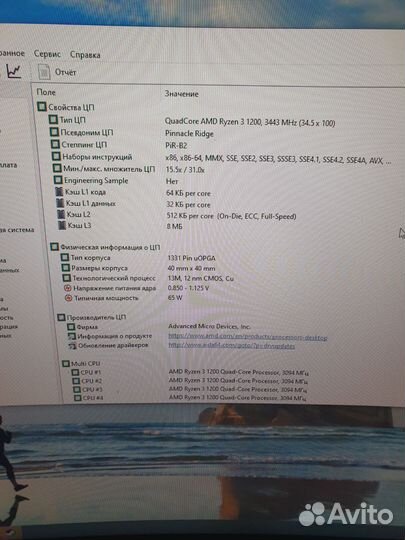Click the chip icon beside Кэш L3
This screenshot has height=540, width=405.
point(62,225)
